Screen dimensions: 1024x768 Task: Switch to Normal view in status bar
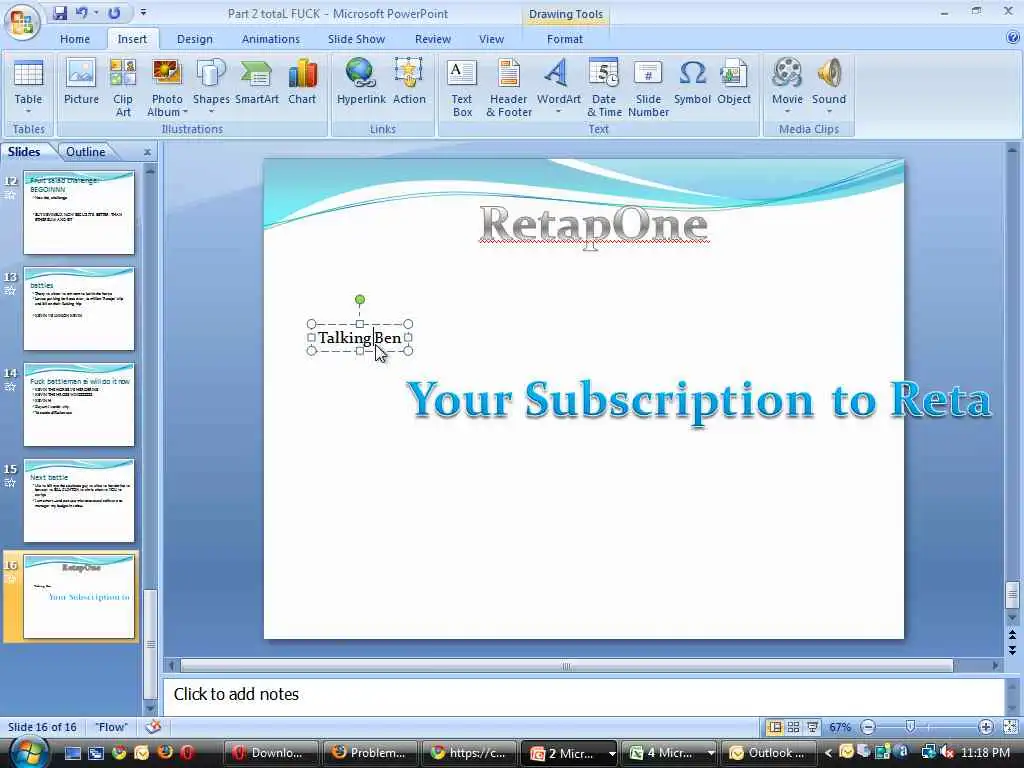(775, 727)
